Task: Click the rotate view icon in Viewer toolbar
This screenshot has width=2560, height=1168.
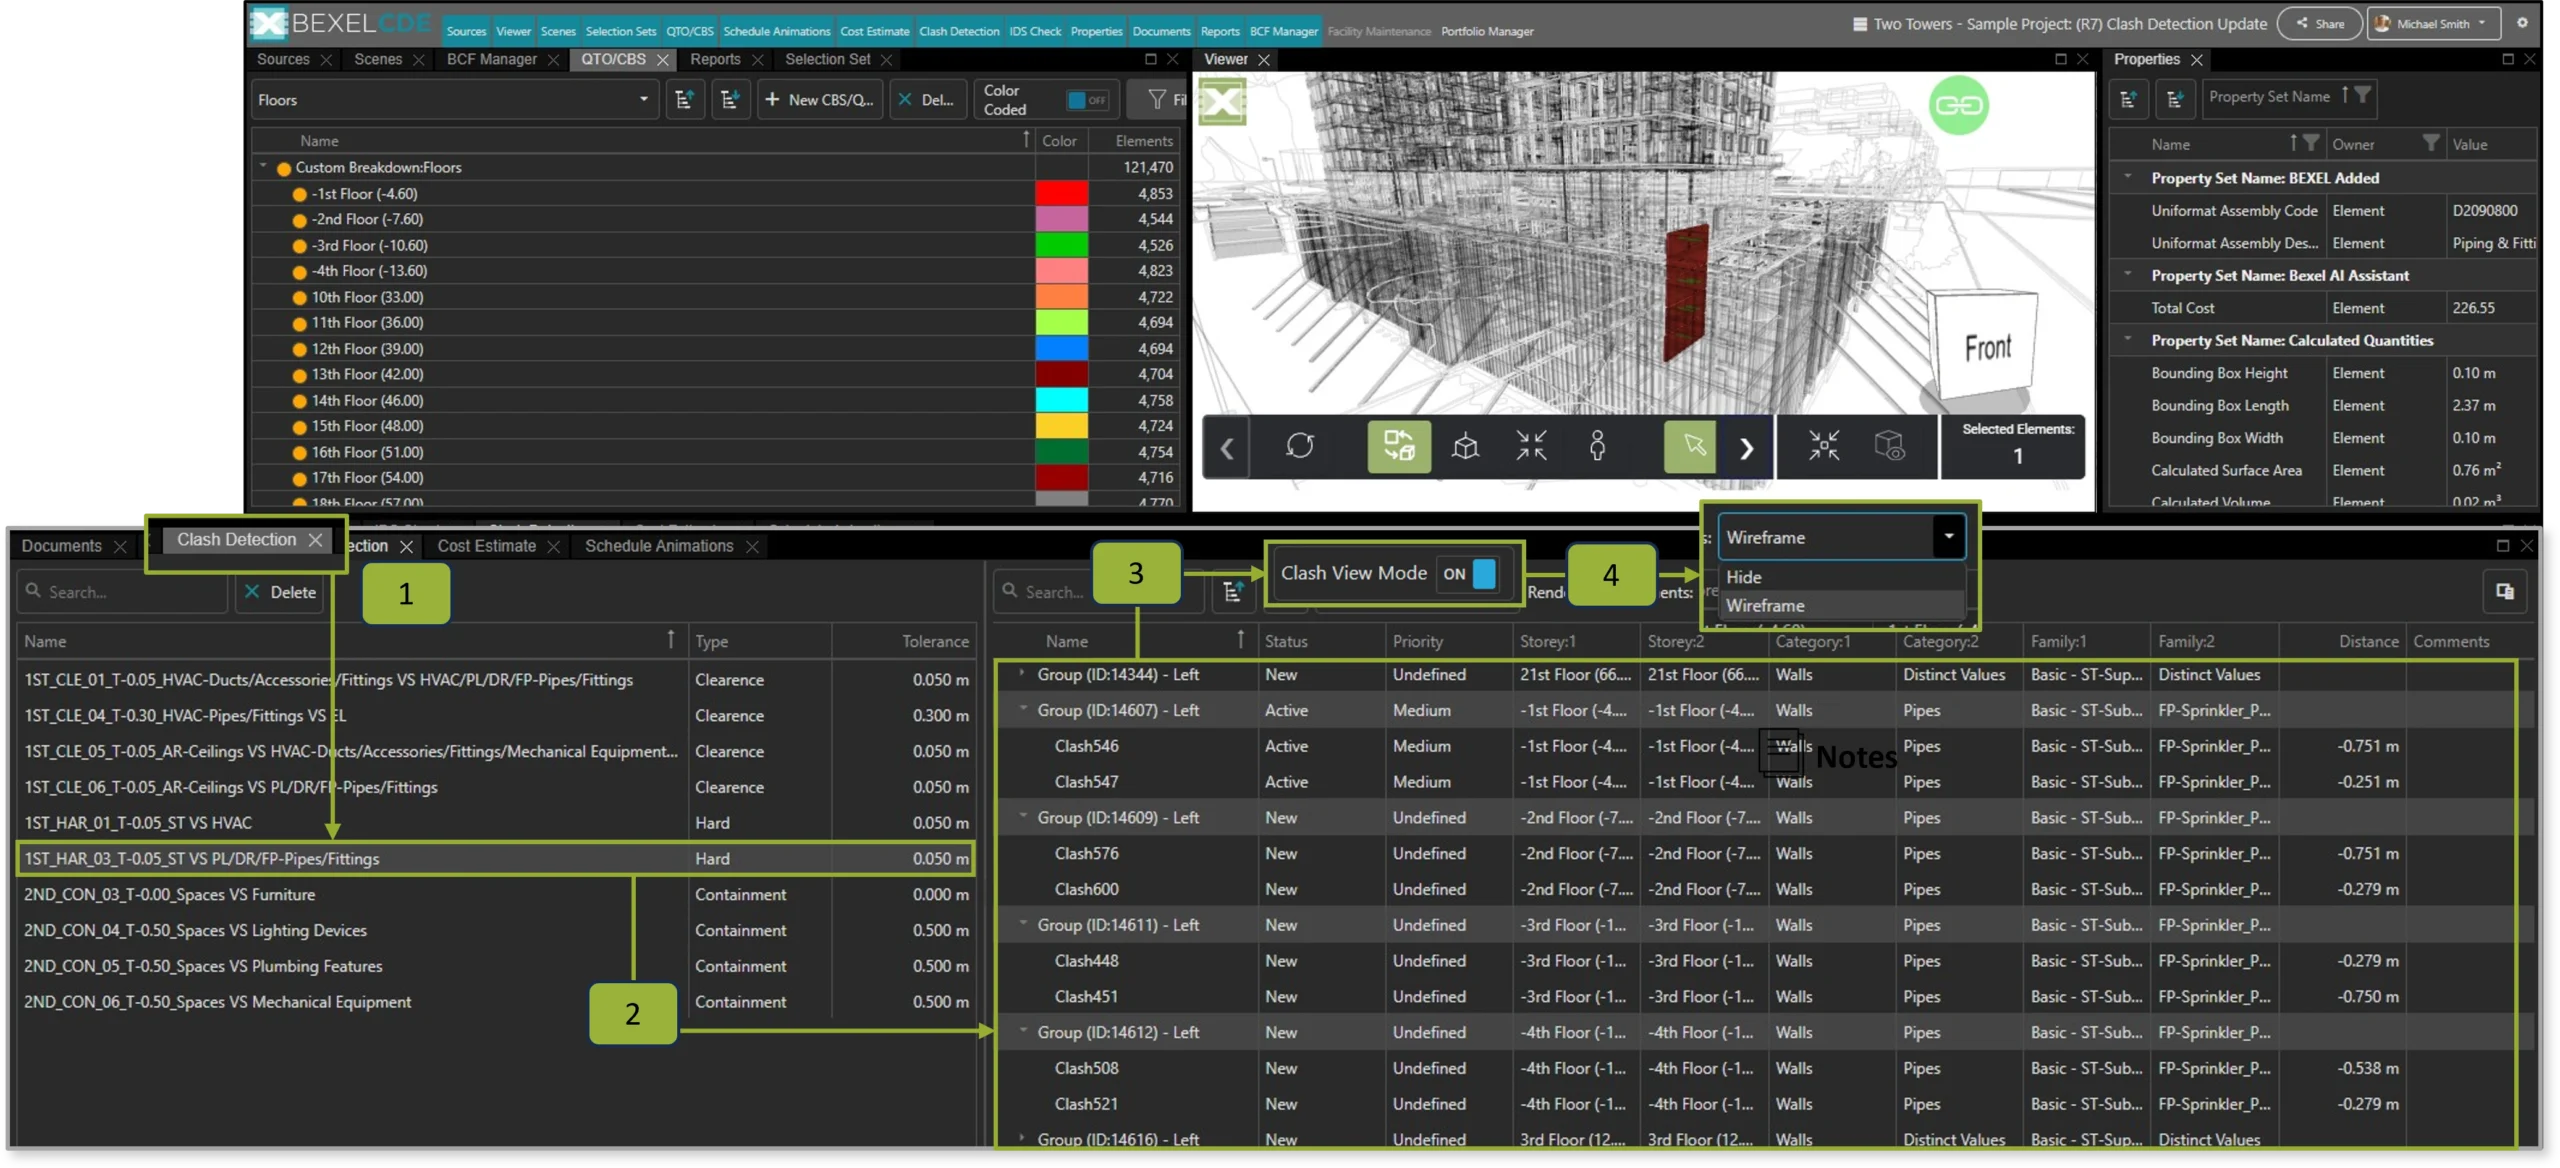Action: click(1299, 446)
